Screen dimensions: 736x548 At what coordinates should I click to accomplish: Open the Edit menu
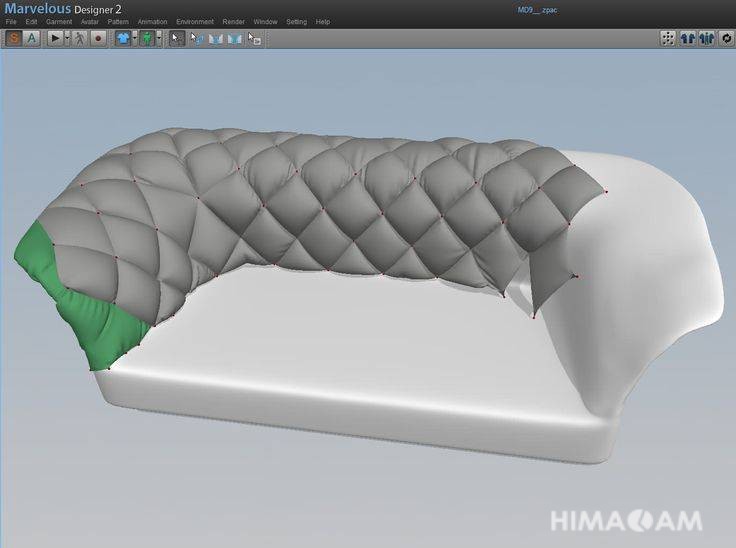click(x=31, y=22)
